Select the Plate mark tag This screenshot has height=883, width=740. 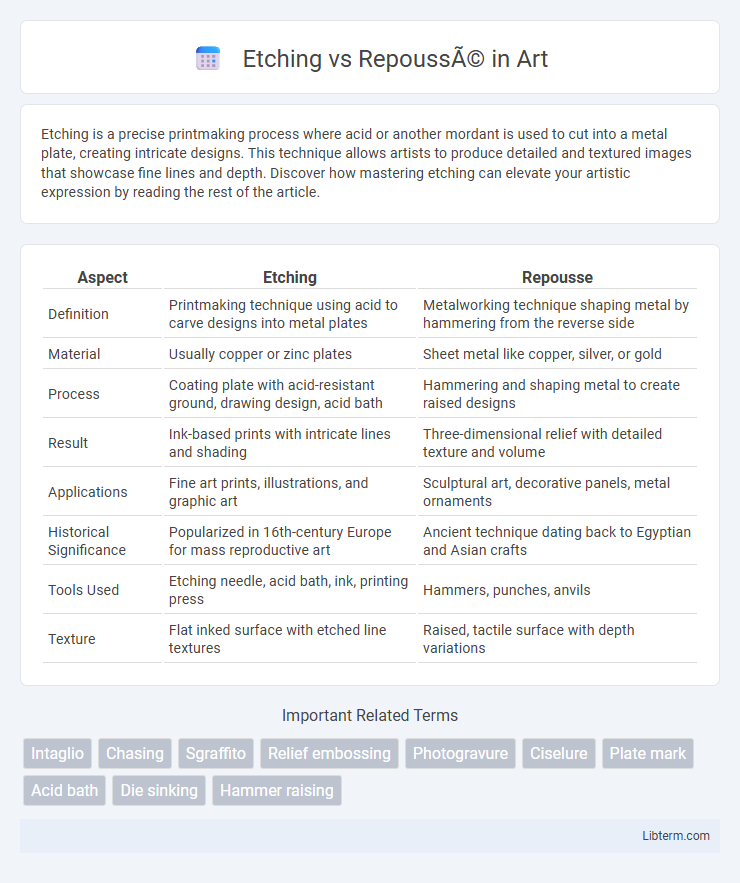click(x=648, y=753)
